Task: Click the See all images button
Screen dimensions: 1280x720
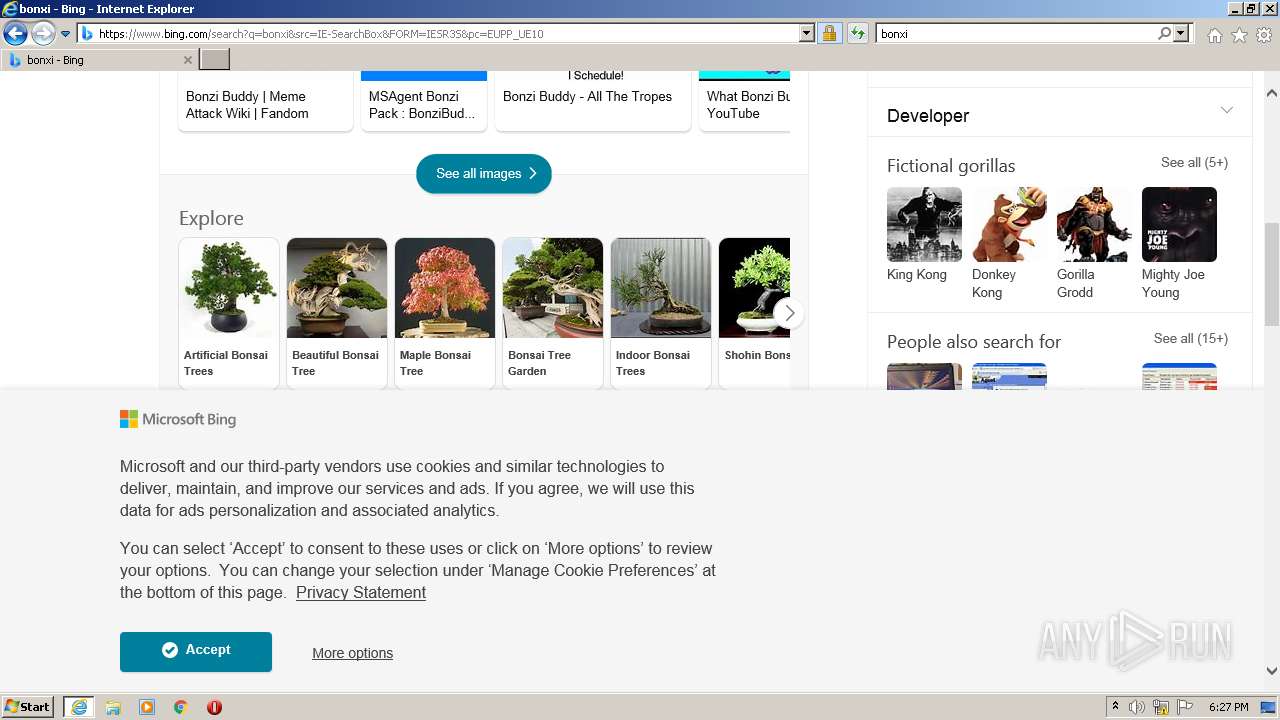Action: click(484, 173)
